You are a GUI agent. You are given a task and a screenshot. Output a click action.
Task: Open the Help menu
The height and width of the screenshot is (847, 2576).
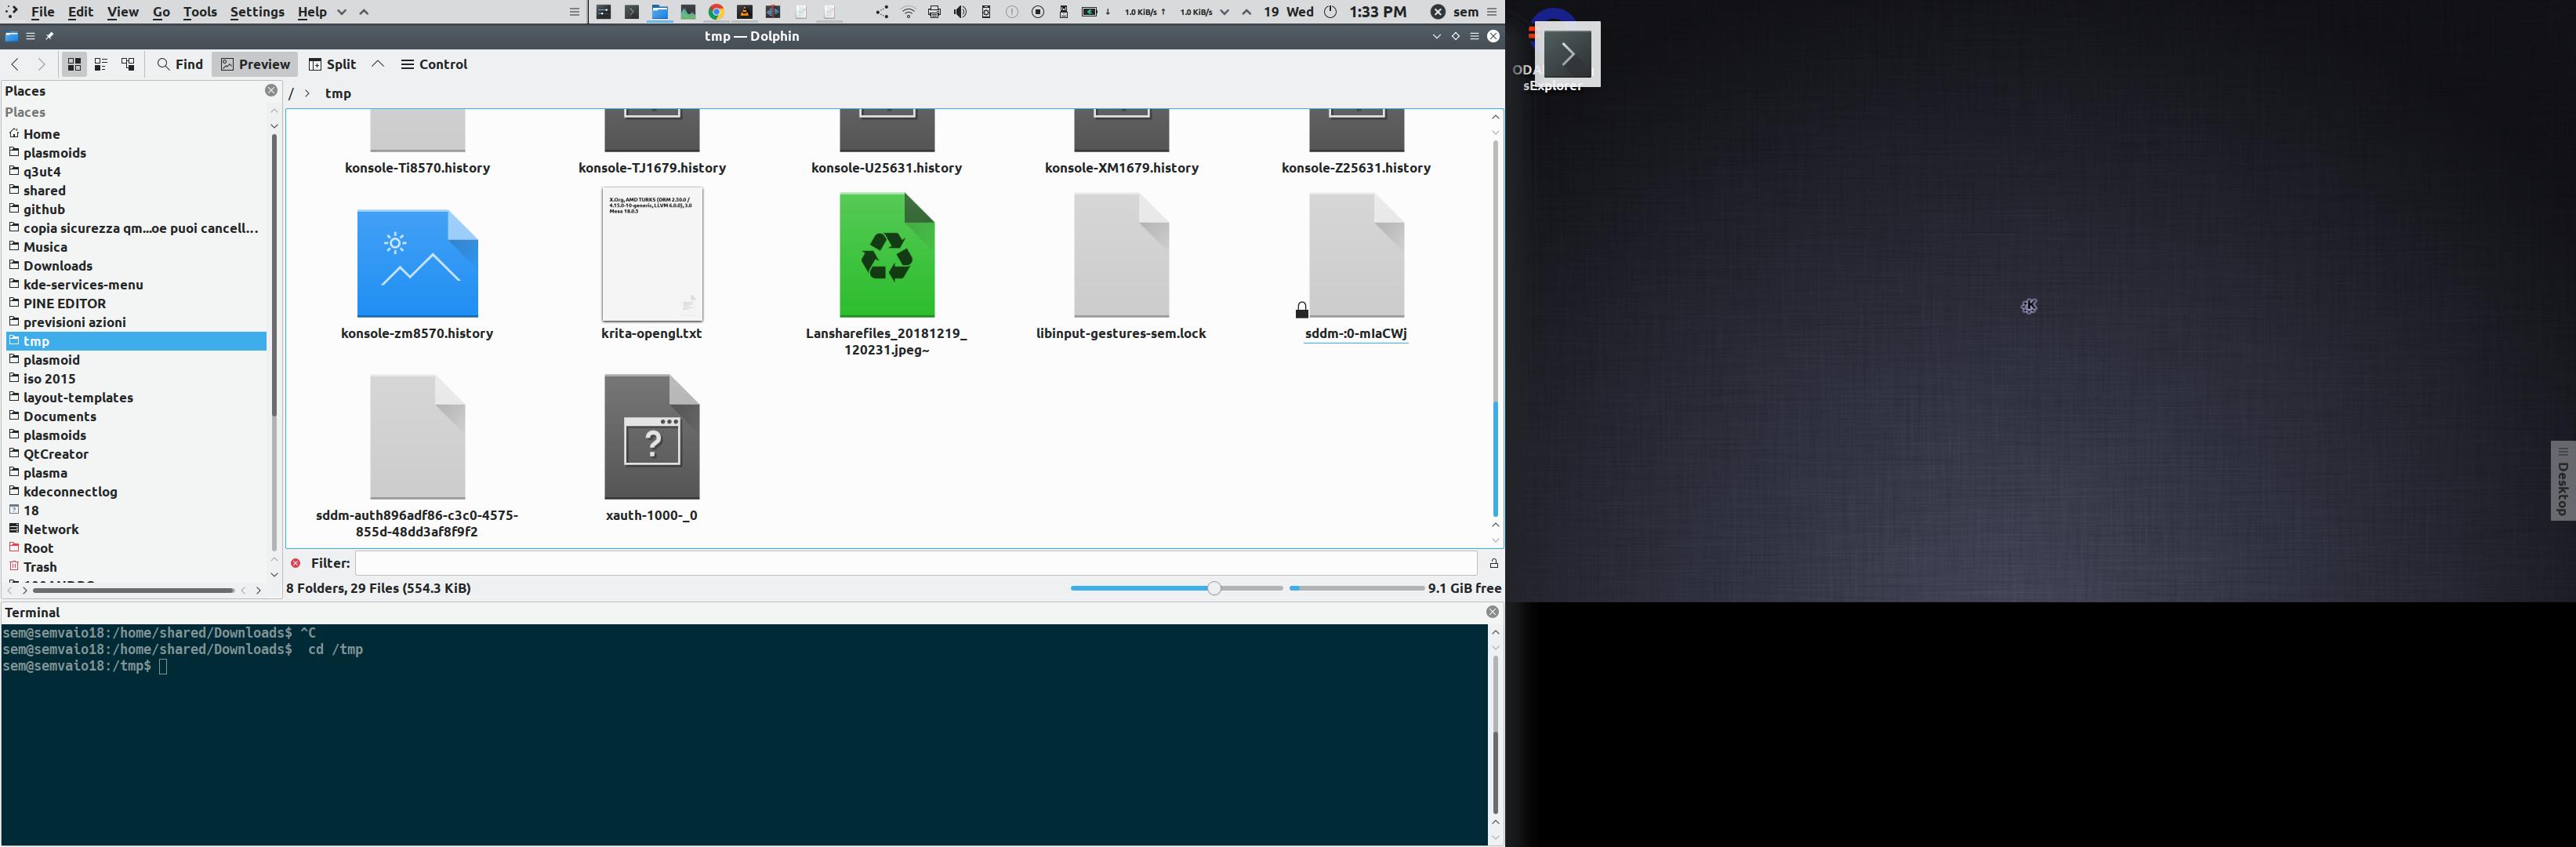(312, 12)
